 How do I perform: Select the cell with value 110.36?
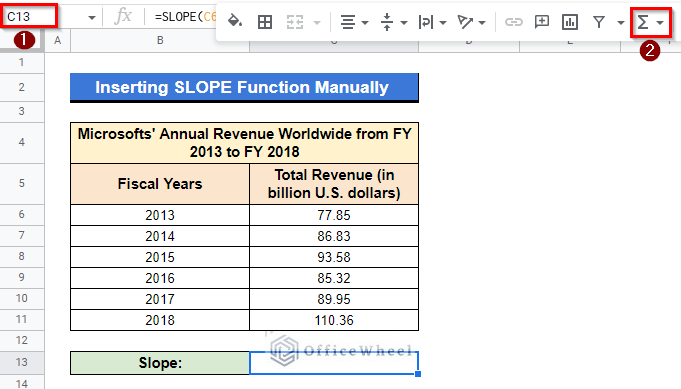coord(334,320)
